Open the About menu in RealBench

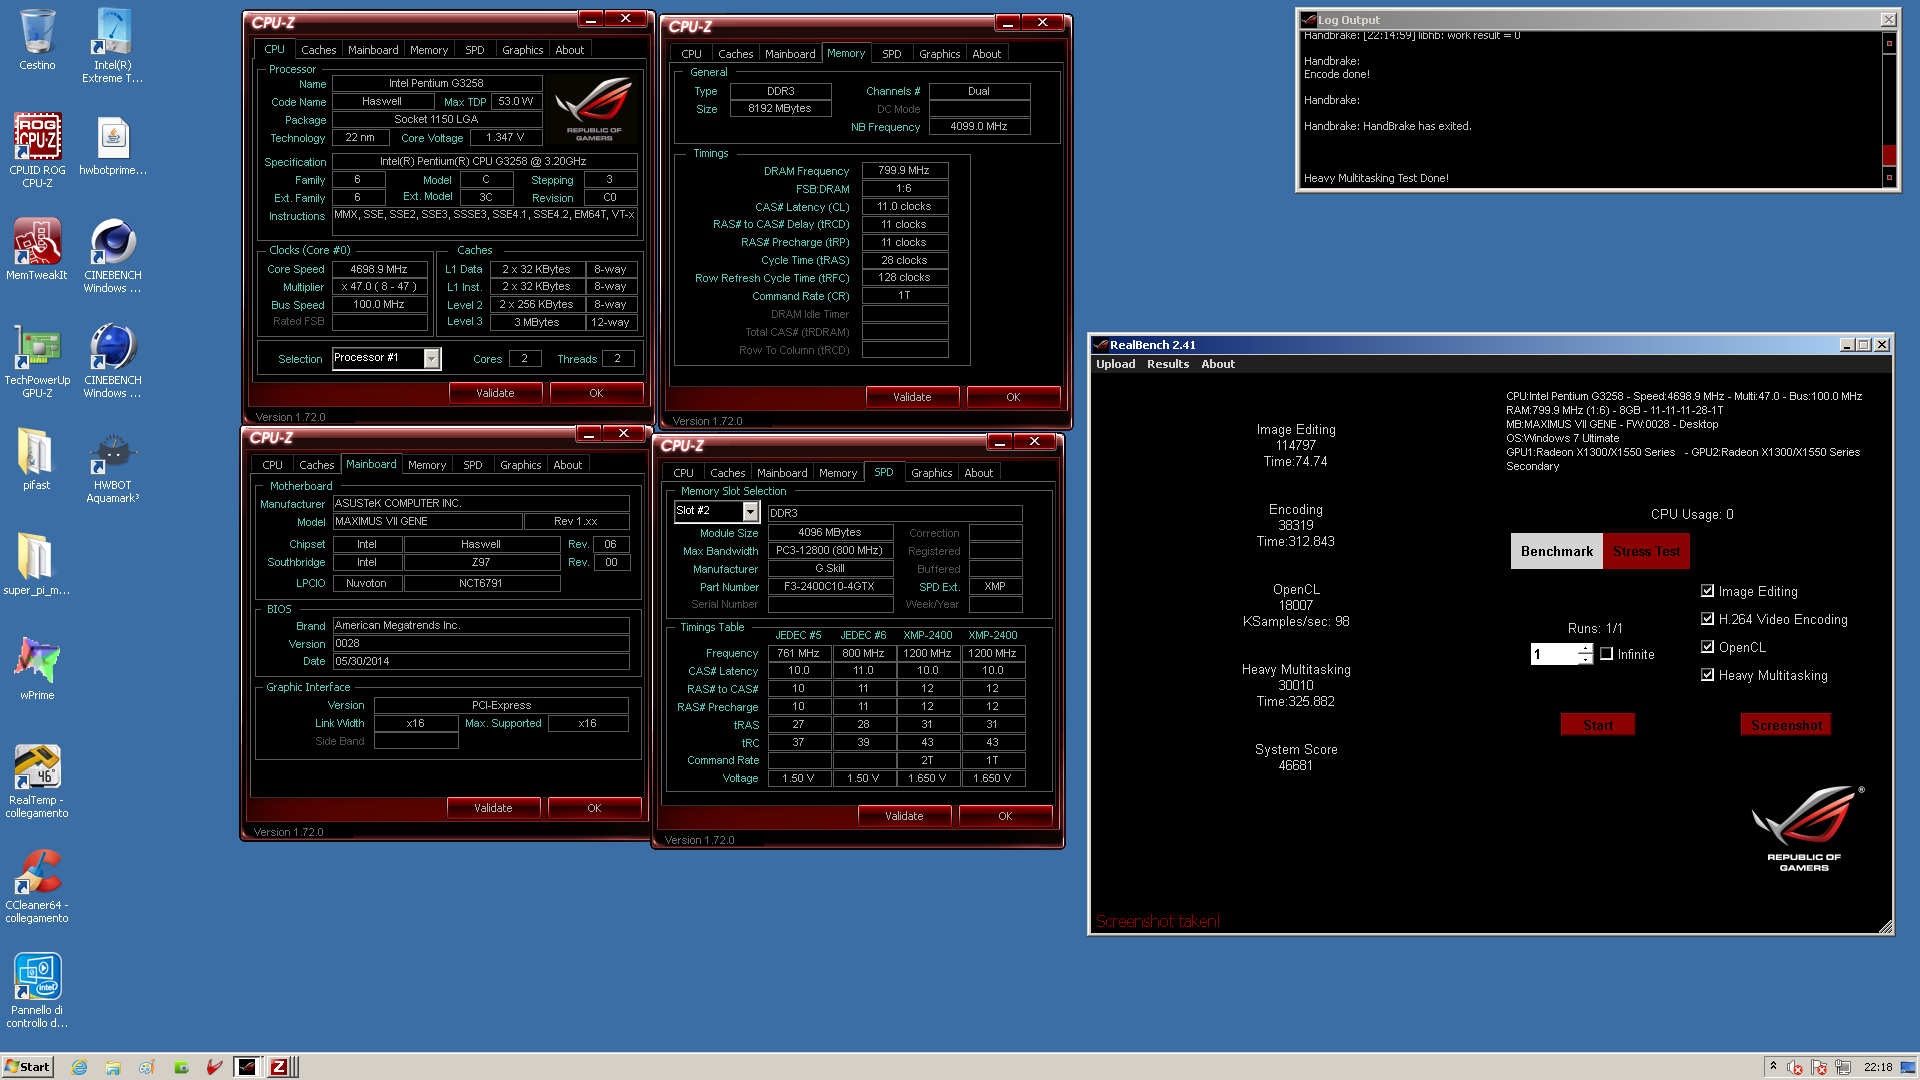coord(1218,364)
